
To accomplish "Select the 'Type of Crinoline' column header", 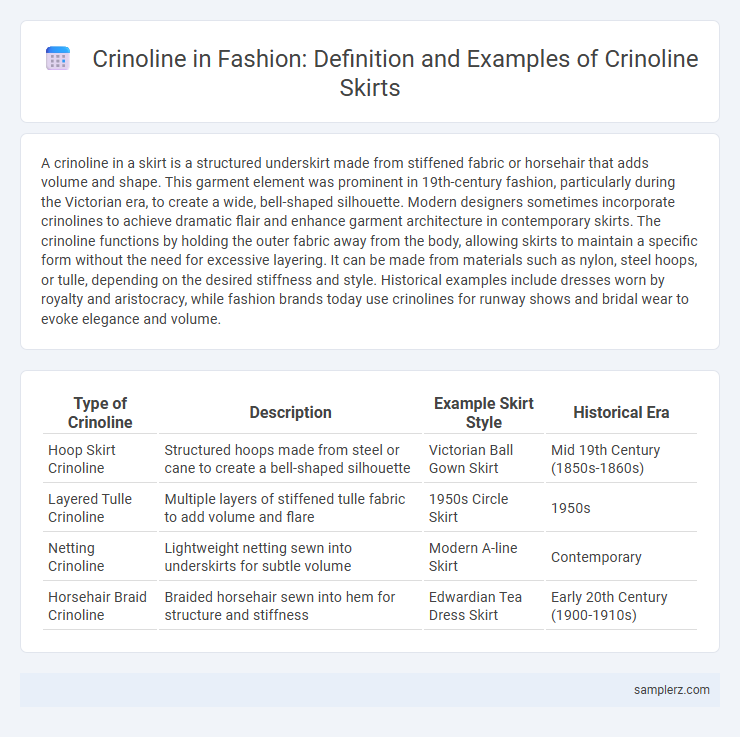I will pos(100,413).
